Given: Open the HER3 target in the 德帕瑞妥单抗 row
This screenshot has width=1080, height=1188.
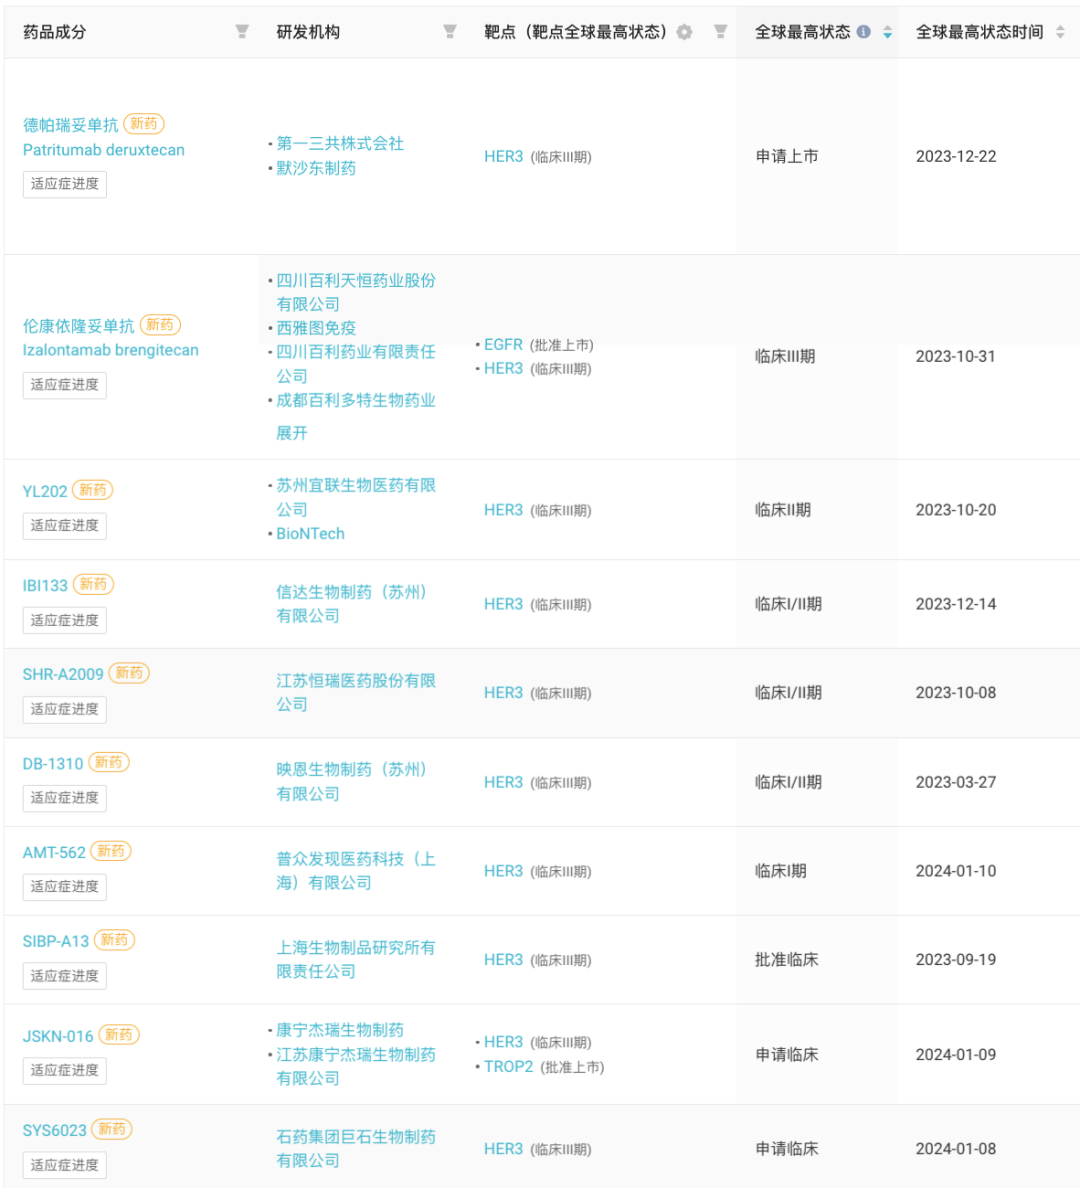Looking at the screenshot, I should [503, 156].
